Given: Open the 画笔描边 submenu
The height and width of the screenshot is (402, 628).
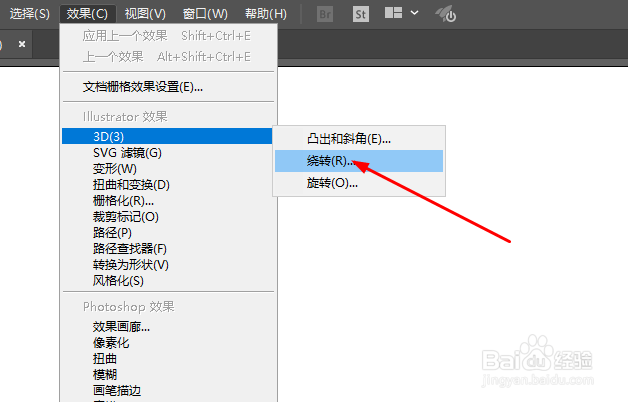Looking at the screenshot, I should (x=167, y=391).
